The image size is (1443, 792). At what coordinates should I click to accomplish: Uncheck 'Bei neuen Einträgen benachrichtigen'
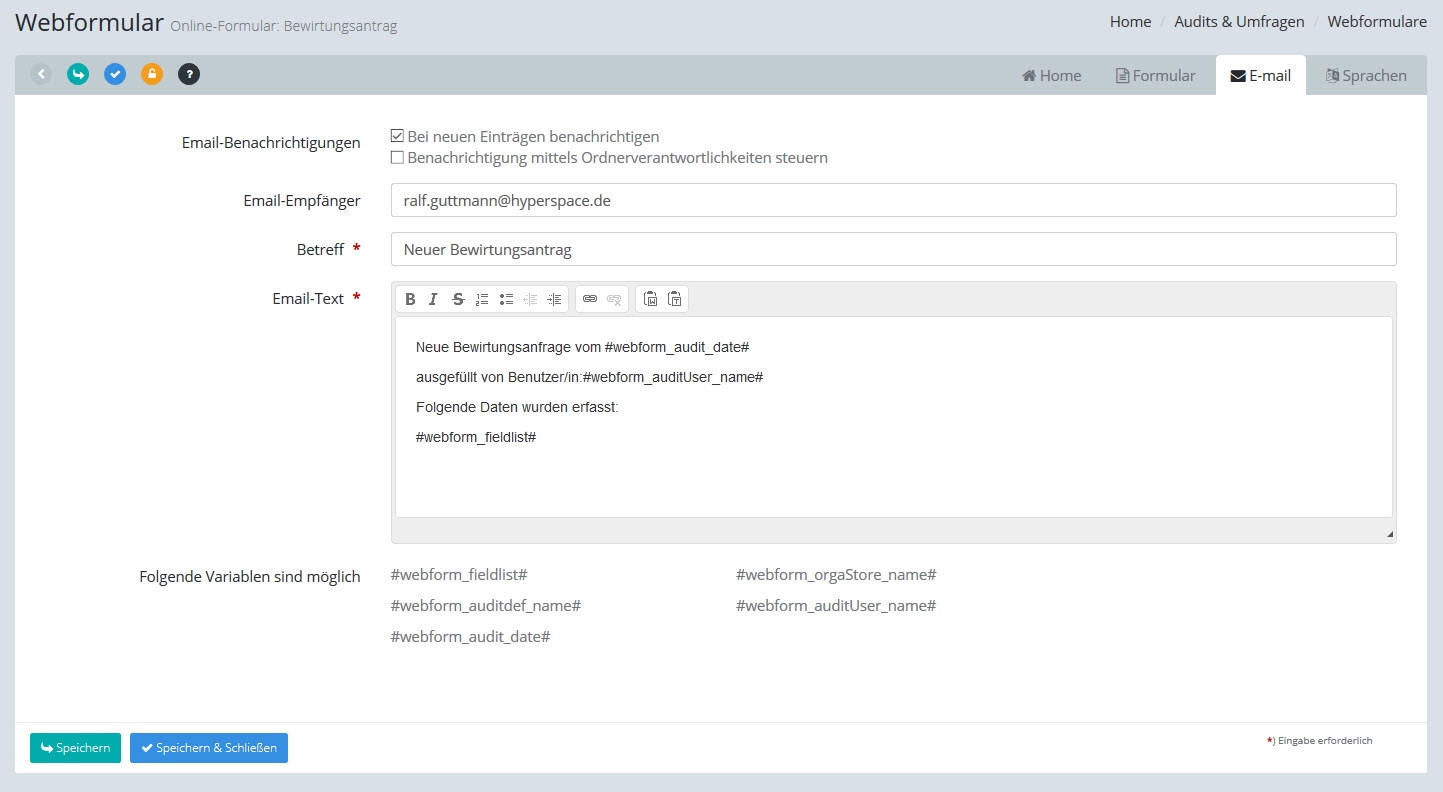pos(397,136)
